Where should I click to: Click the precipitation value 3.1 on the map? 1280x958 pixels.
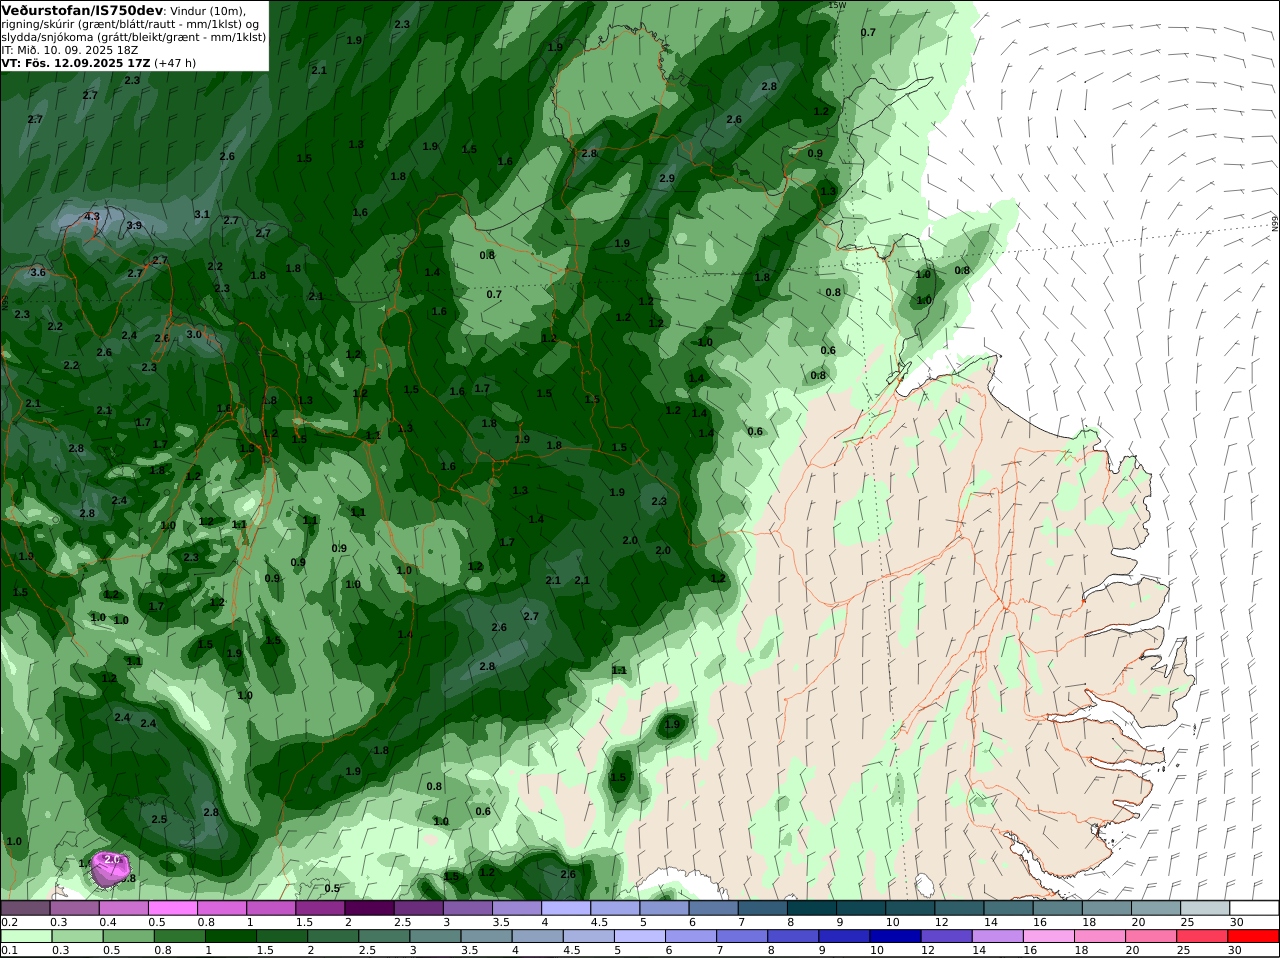click(x=202, y=214)
